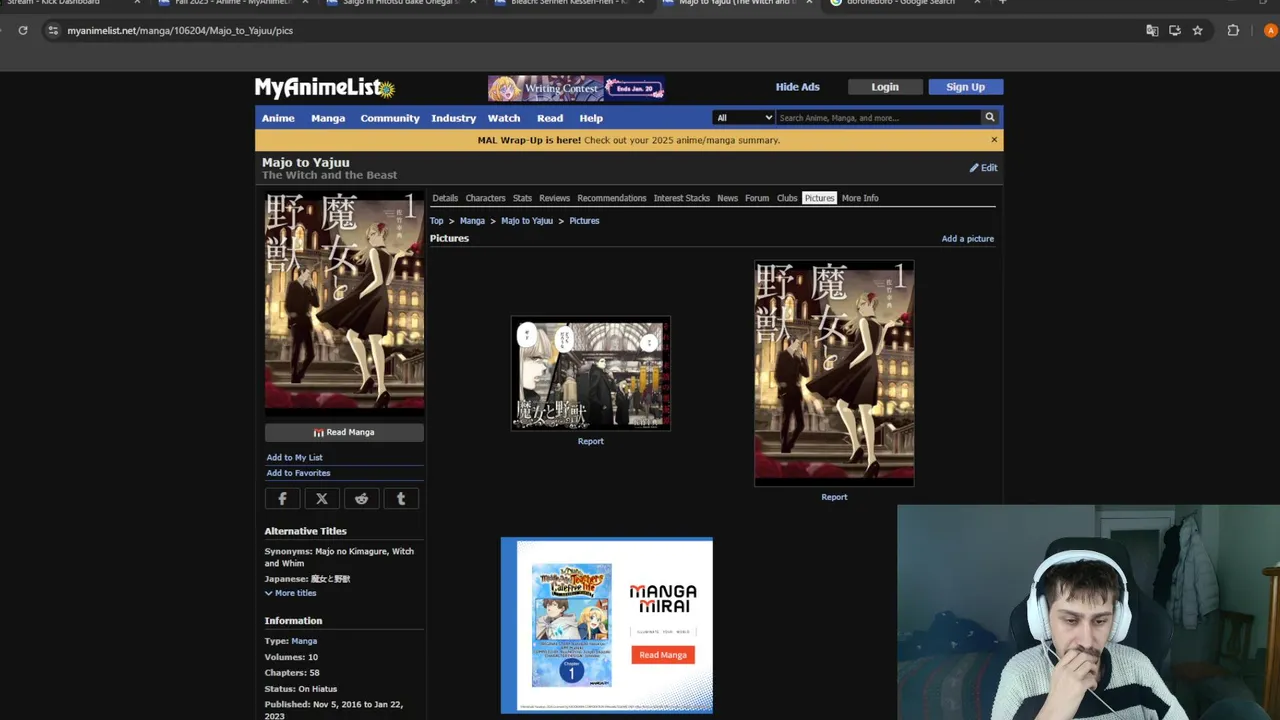
Task: Switch to the Clubs tab
Action: click(x=787, y=198)
